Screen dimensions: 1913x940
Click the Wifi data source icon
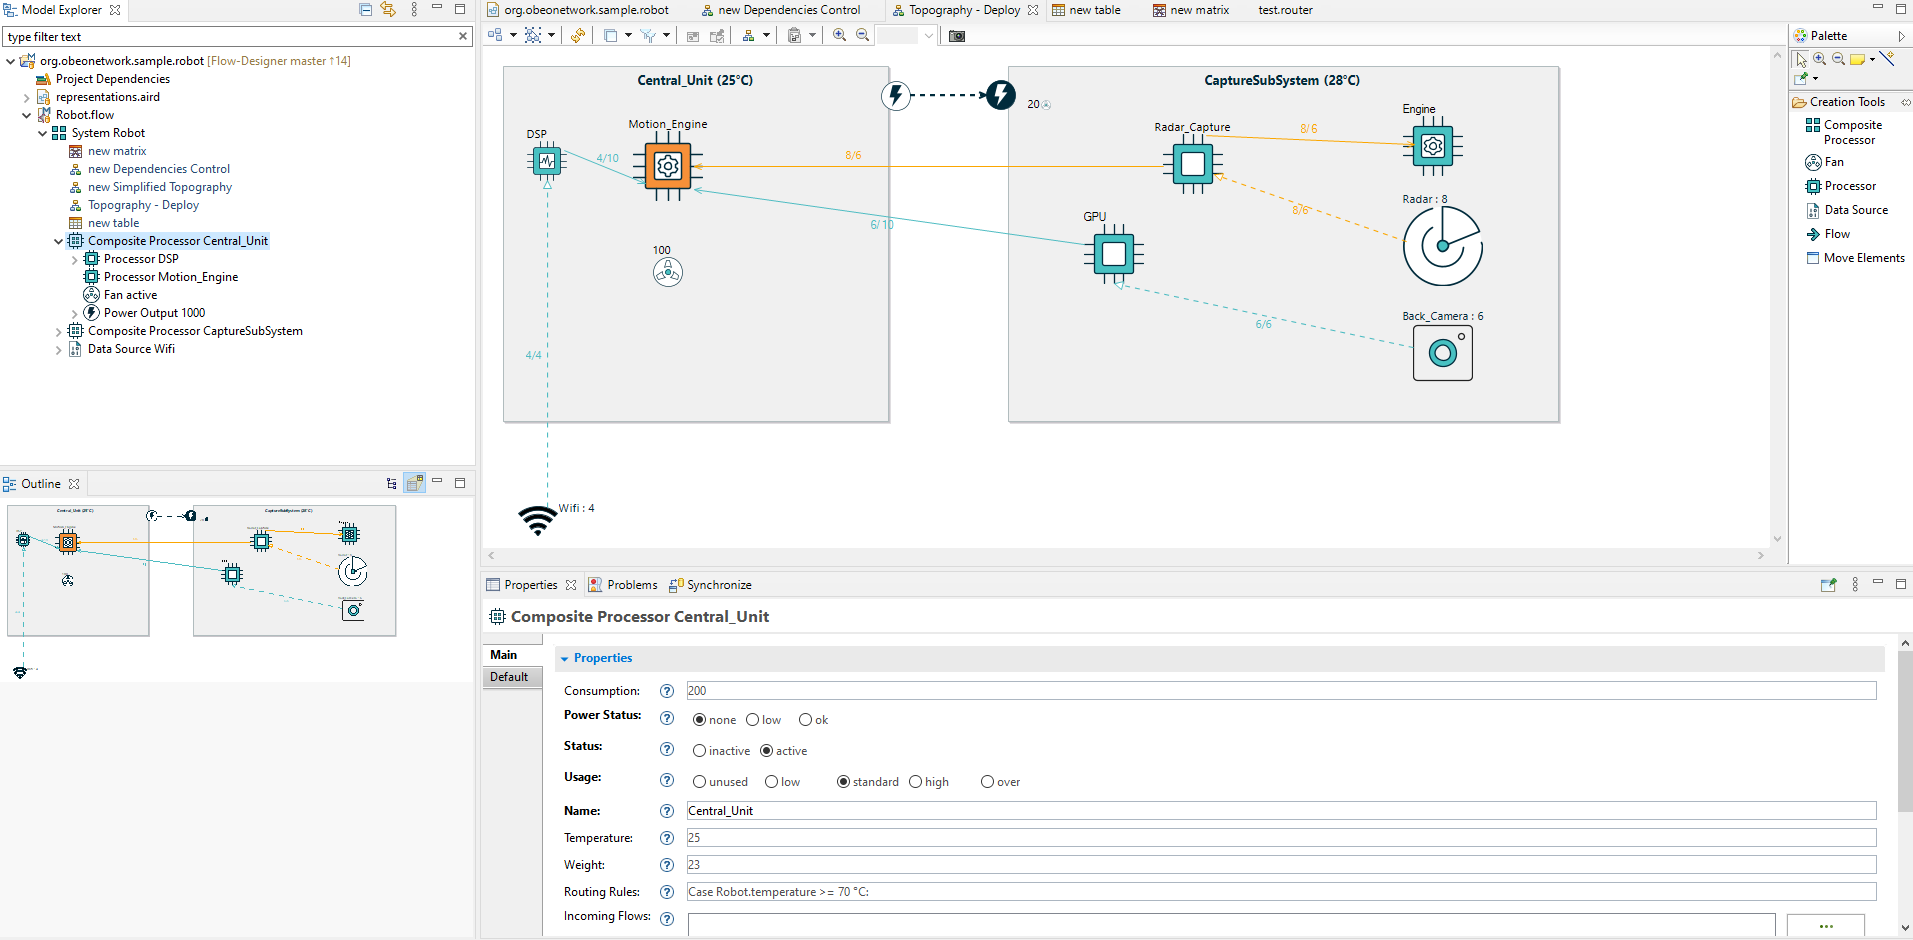coord(537,520)
